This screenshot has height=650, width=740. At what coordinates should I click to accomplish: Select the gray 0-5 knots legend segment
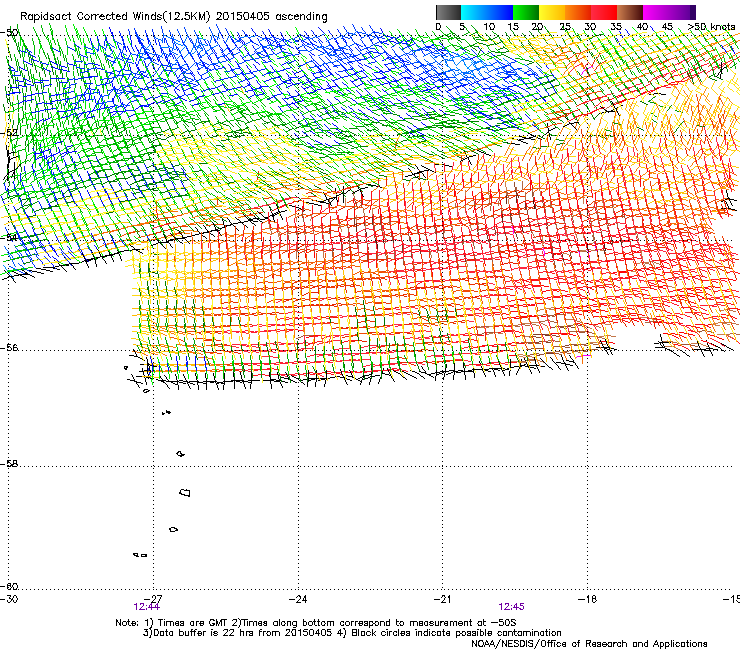coord(448,12)
